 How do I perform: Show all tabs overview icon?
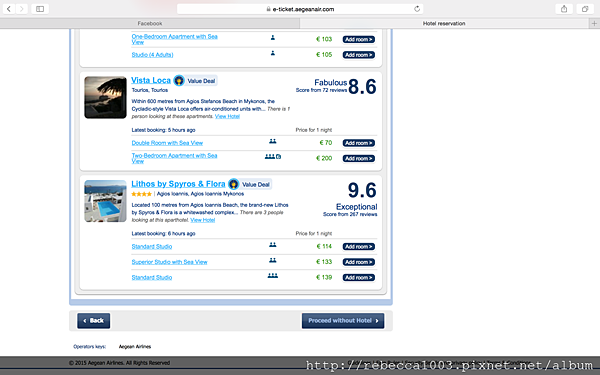pos(585,9)
